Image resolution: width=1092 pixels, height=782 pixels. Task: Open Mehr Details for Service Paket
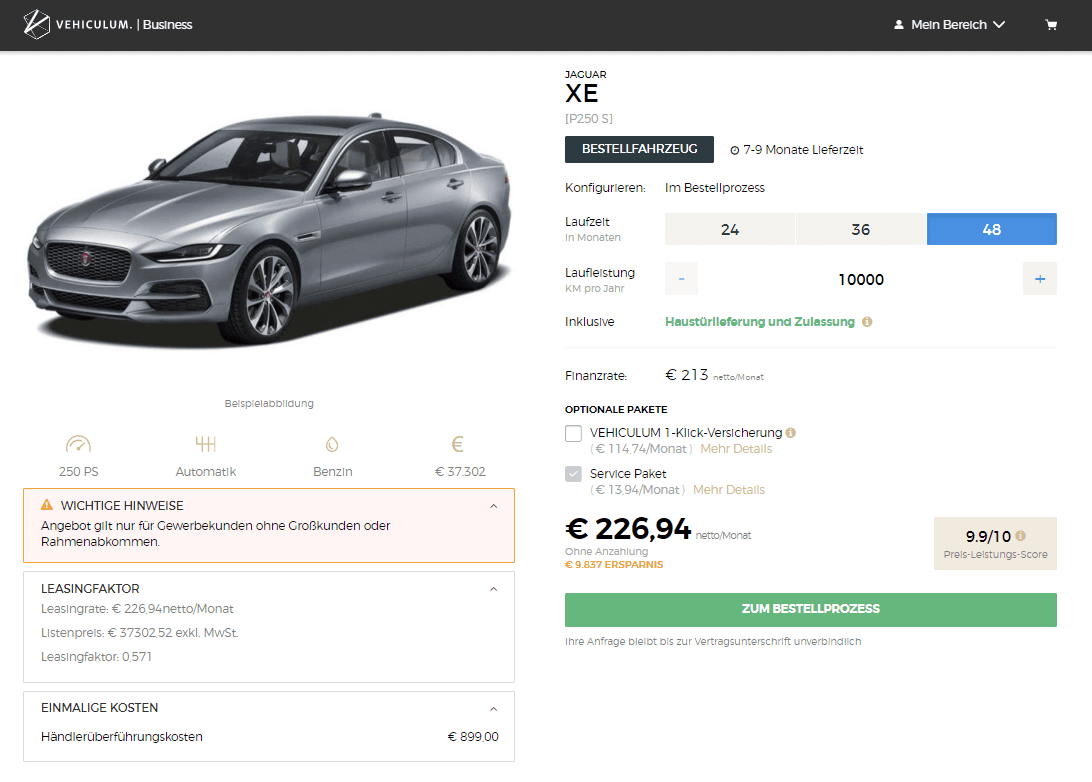click(728, 490)
